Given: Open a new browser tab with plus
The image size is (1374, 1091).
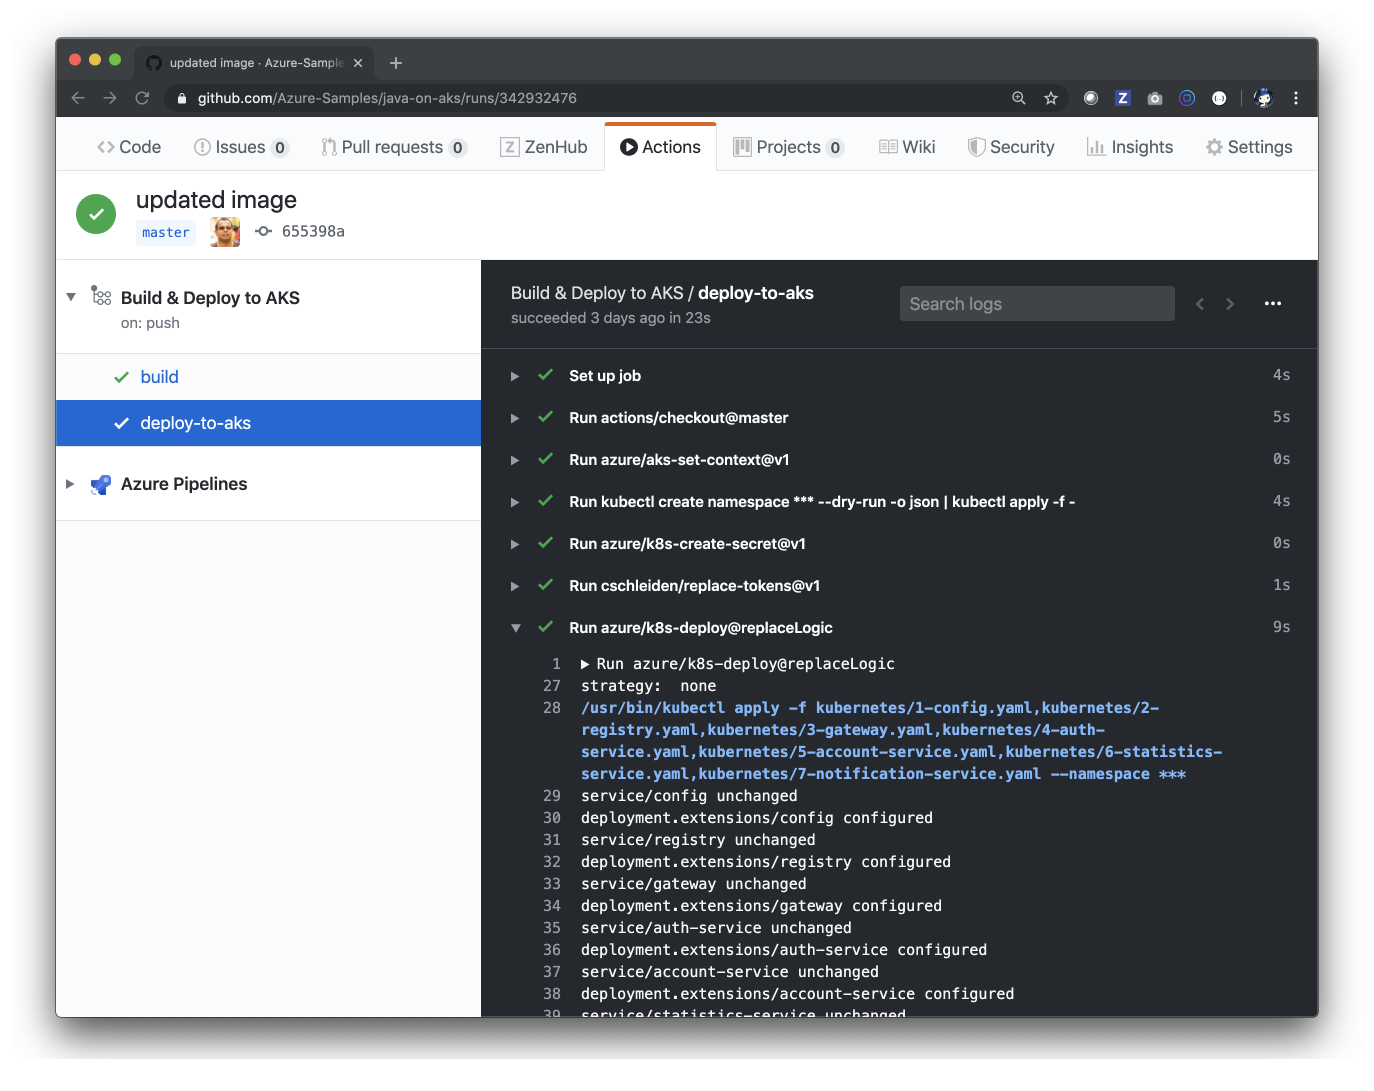Looking at the screenshot, I should (396, 63).
